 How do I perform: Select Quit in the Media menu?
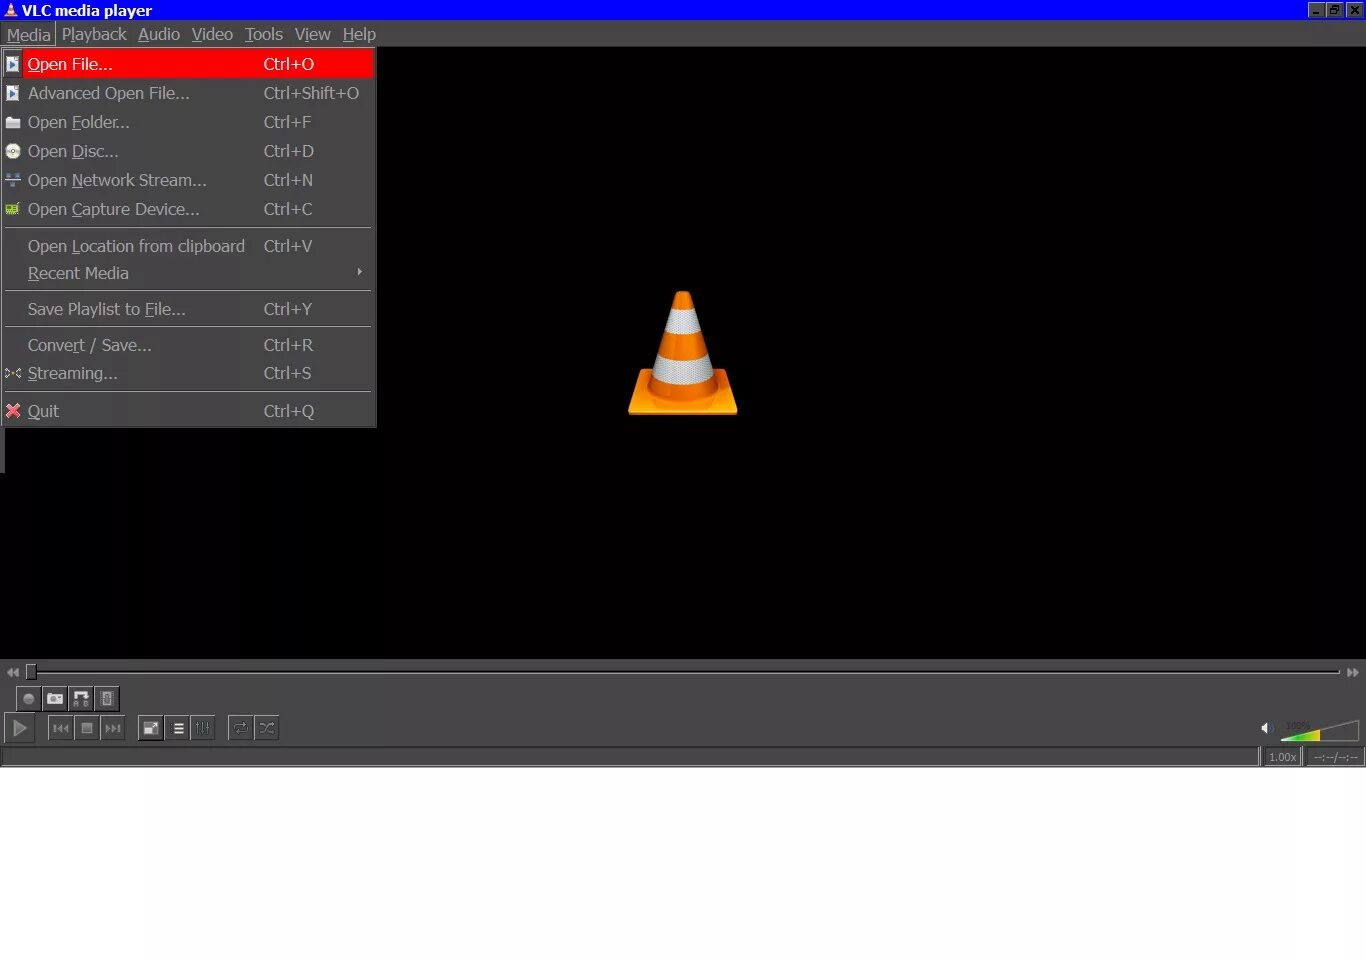[188, 411]
